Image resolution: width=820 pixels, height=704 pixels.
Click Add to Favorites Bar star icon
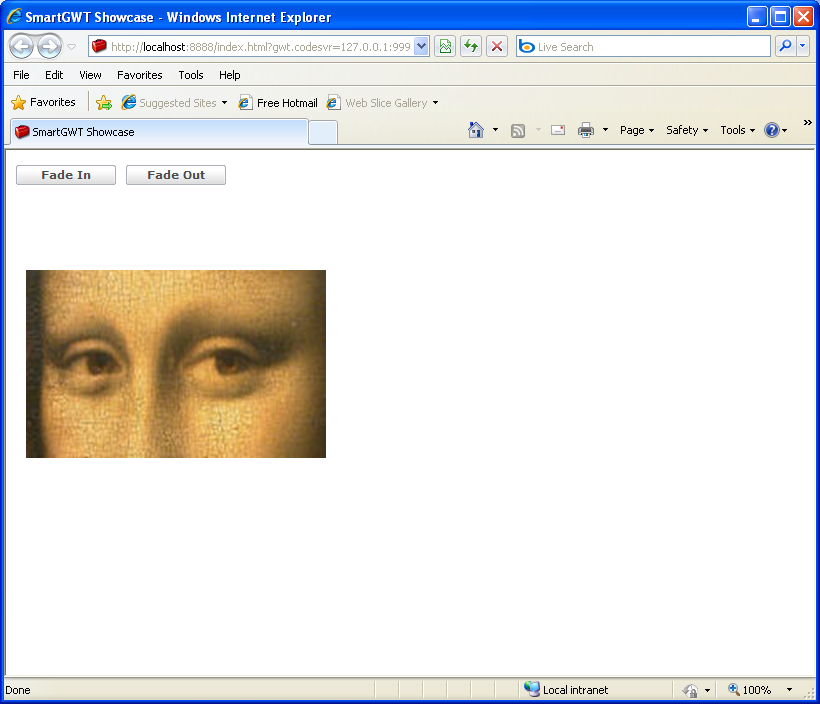pos(104,103)
